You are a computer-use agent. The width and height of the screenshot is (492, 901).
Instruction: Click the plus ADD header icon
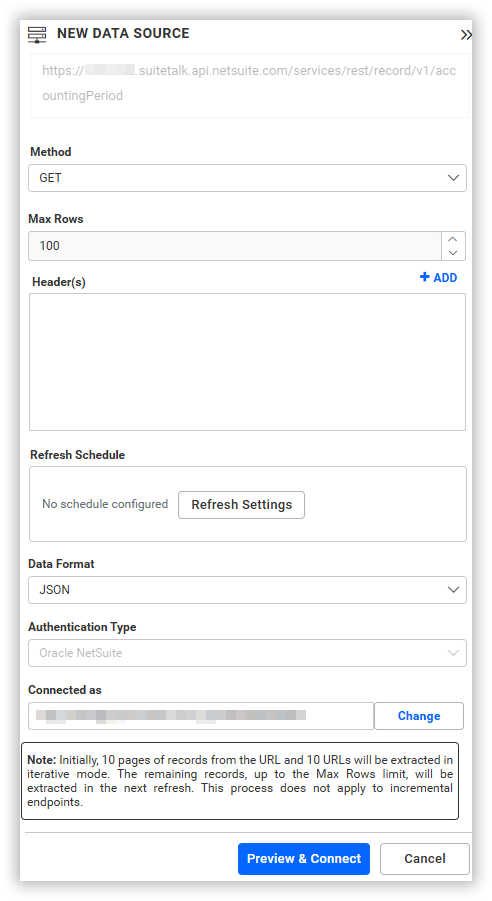425,278
